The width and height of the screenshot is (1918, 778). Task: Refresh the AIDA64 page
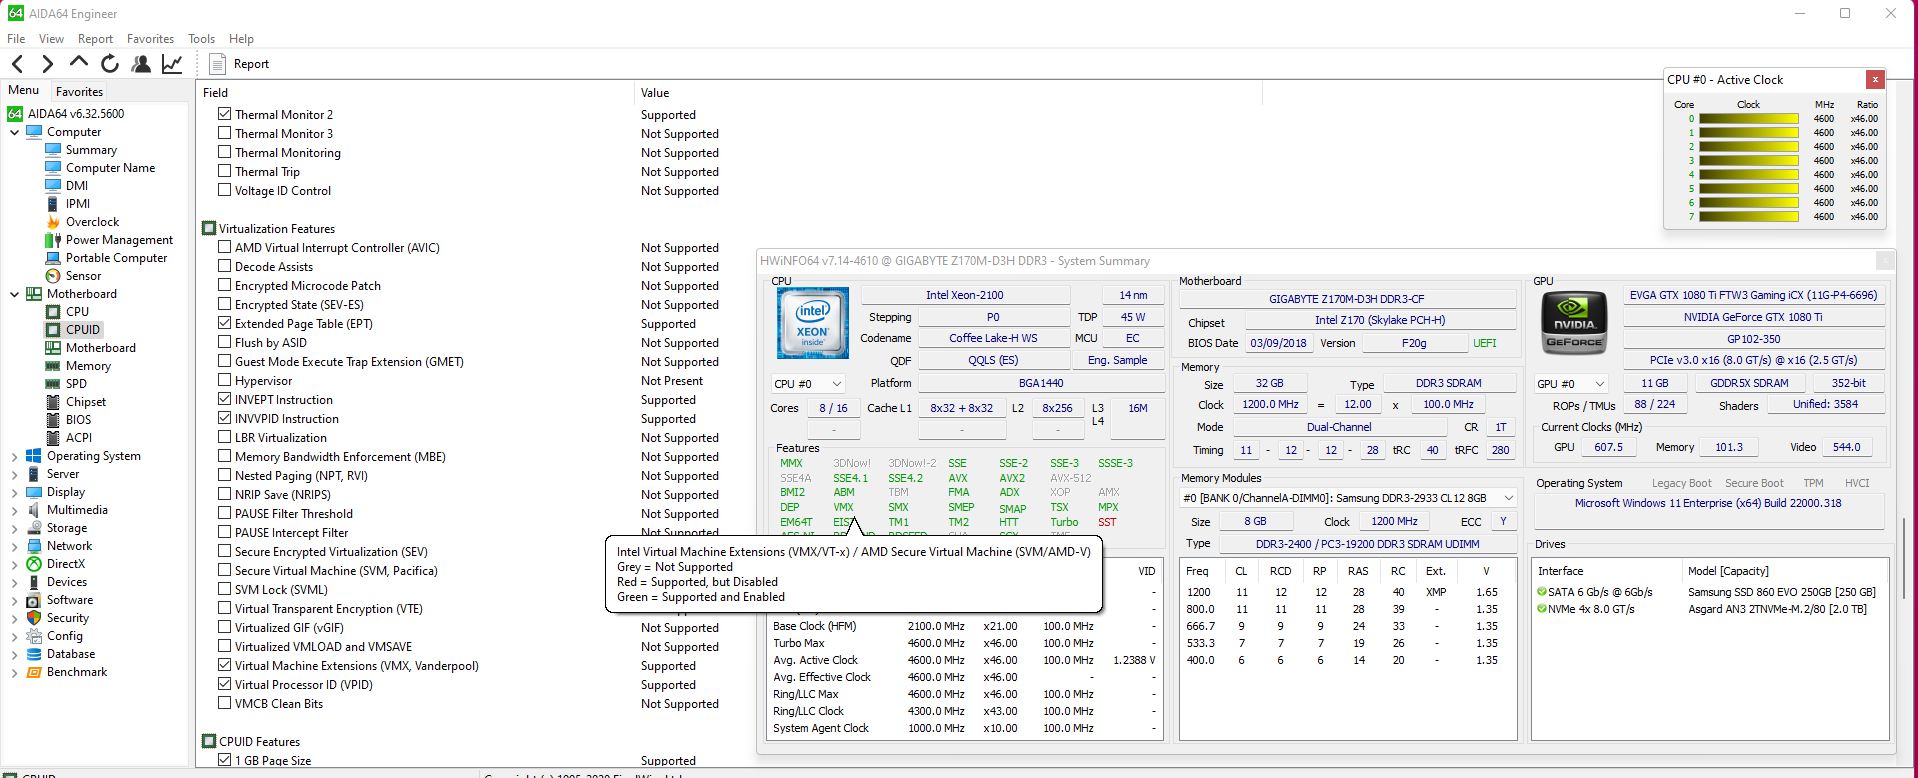pyautogui.click(x=110, y=64)
